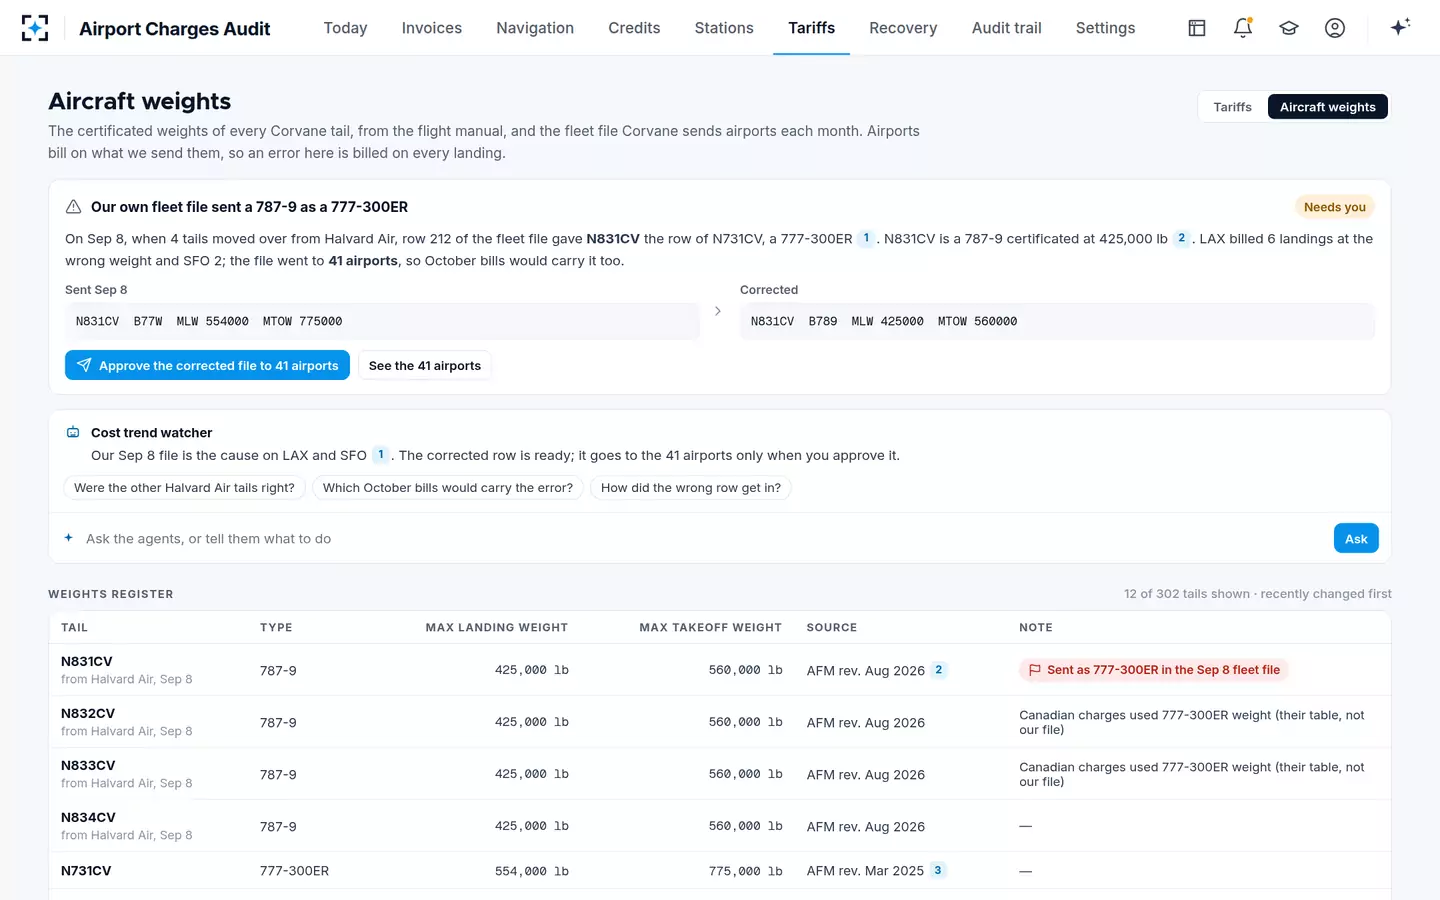1440x900 pixels.
Task: Open the notifications bell
Action: pyautogui.click(x=1243, y=28)
